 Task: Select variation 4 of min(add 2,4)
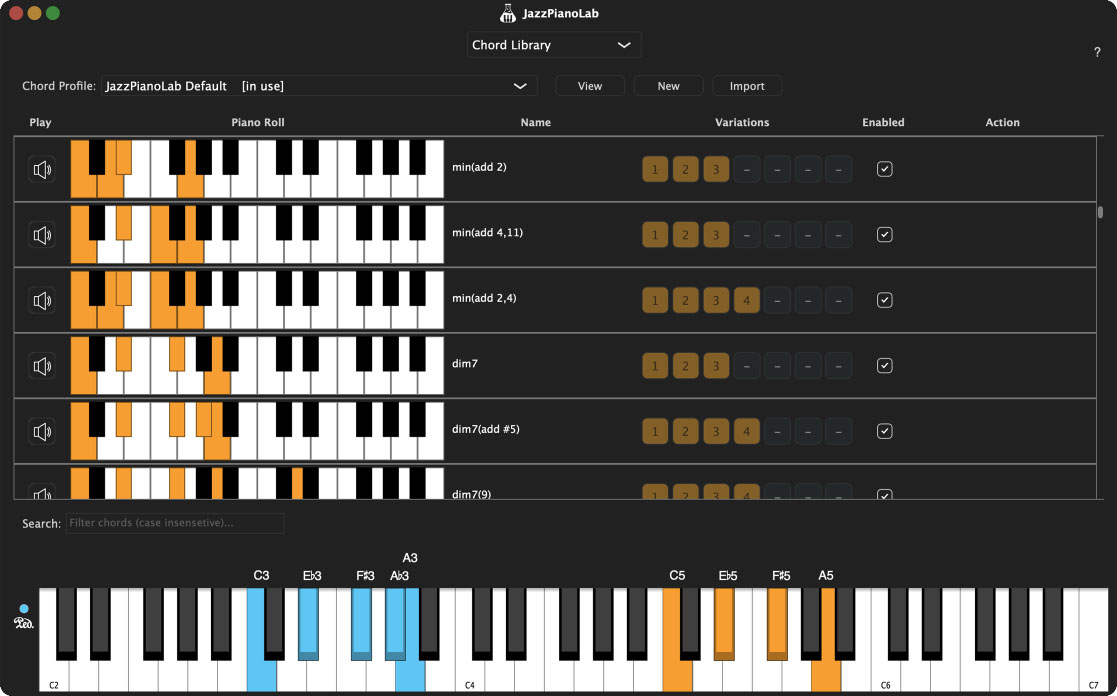coord(747,300)
